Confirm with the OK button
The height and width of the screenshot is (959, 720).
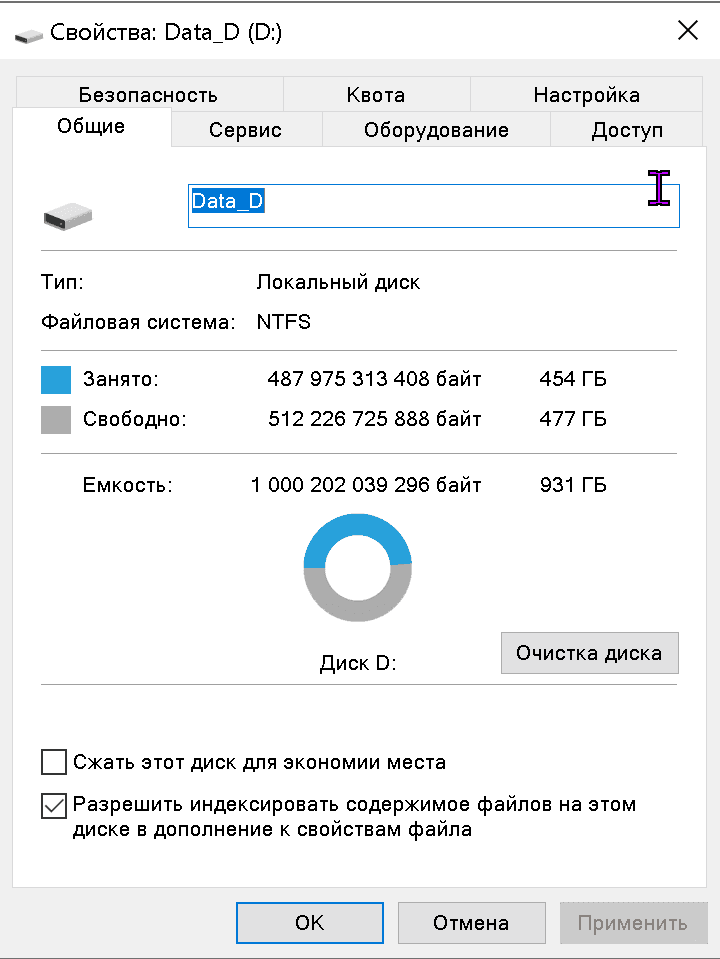coord(310,923)
